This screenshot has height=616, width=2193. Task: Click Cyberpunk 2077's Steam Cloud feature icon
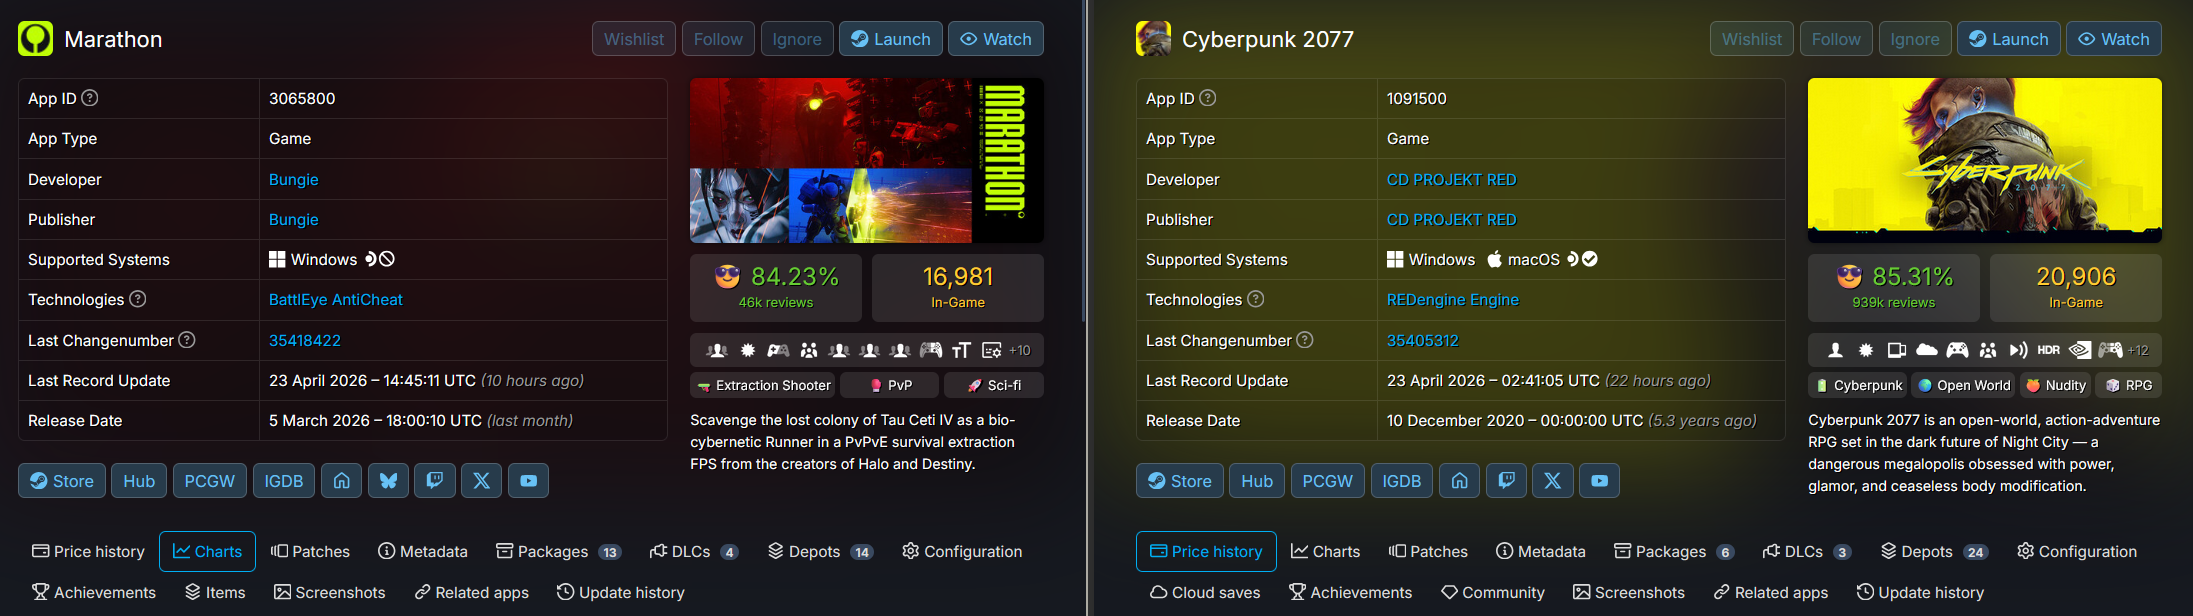(1926, 350)
